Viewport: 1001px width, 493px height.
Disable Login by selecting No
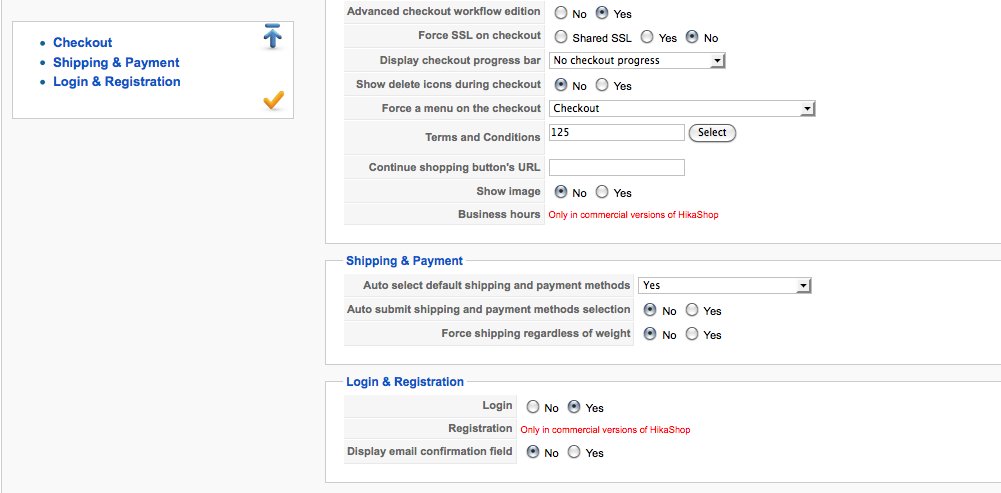click(x=533, y=407)
